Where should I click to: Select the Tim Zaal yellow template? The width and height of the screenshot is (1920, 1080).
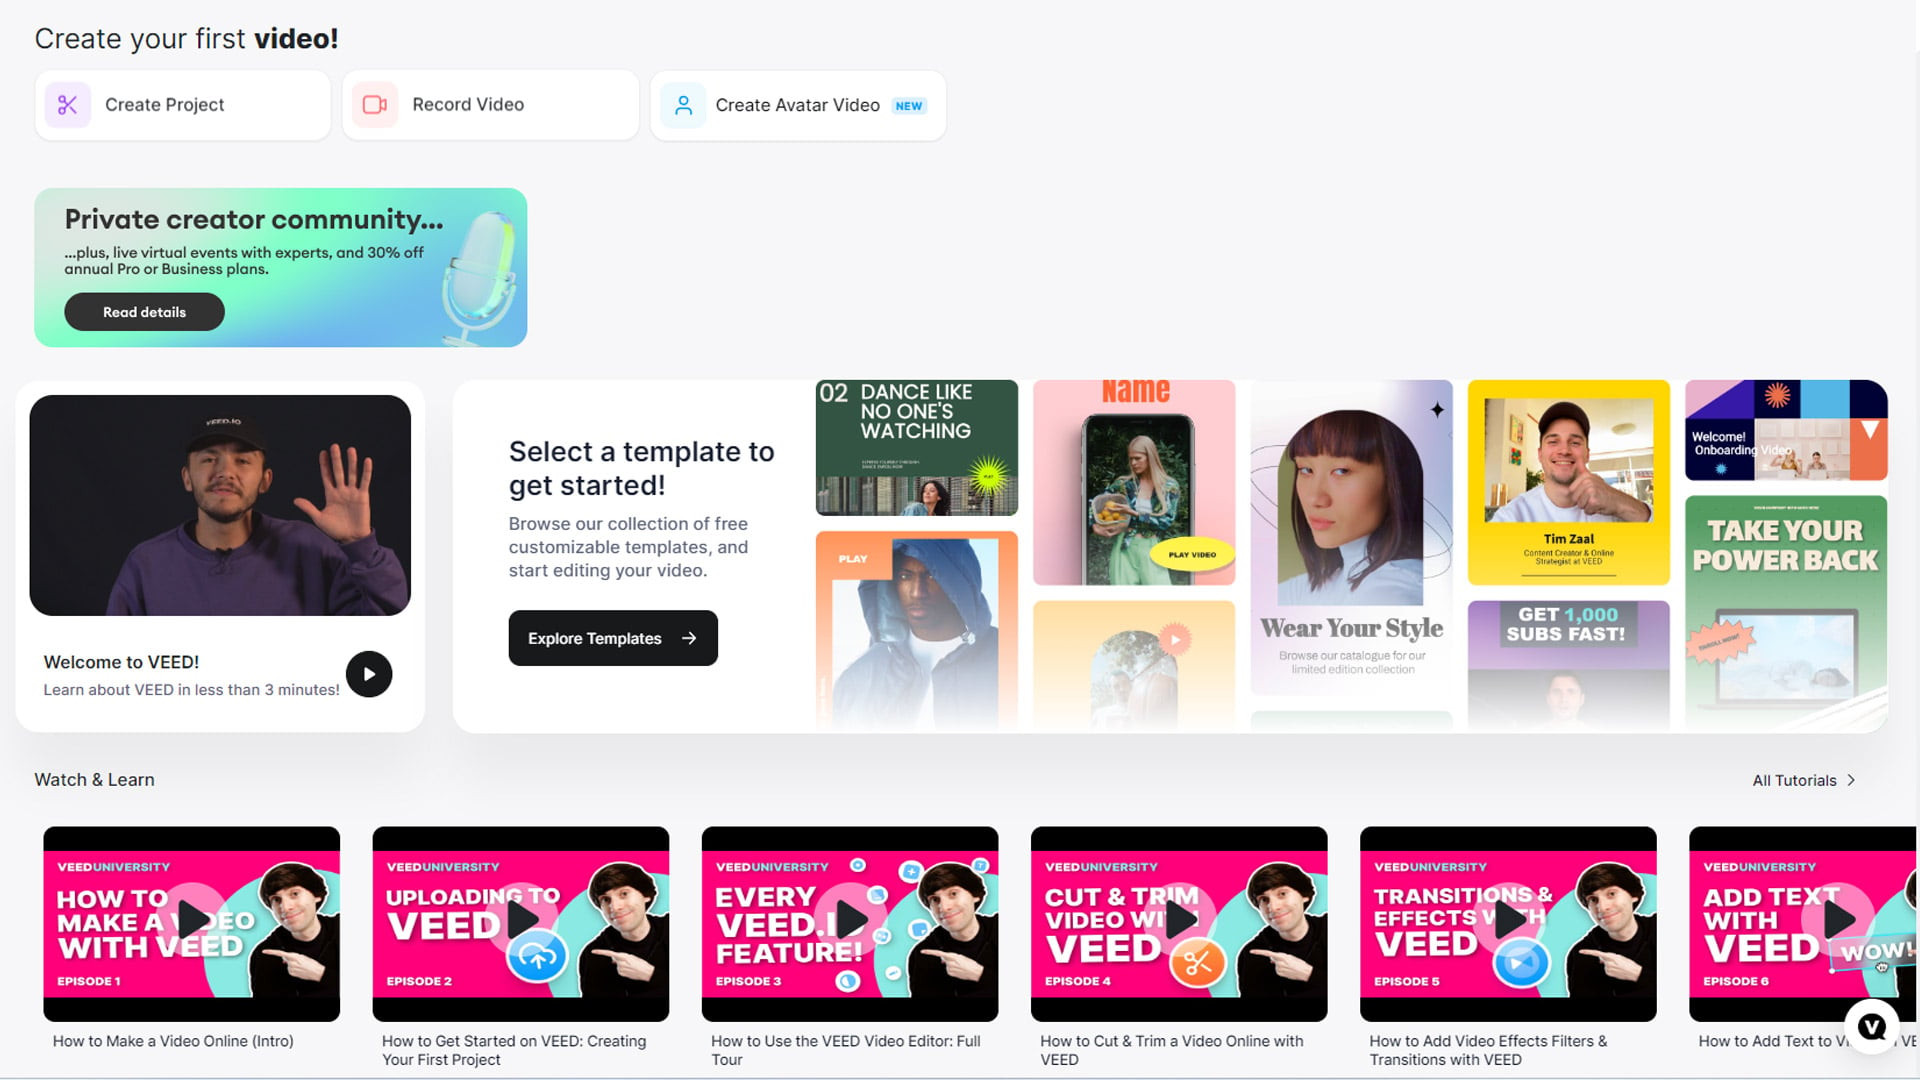1569,482
